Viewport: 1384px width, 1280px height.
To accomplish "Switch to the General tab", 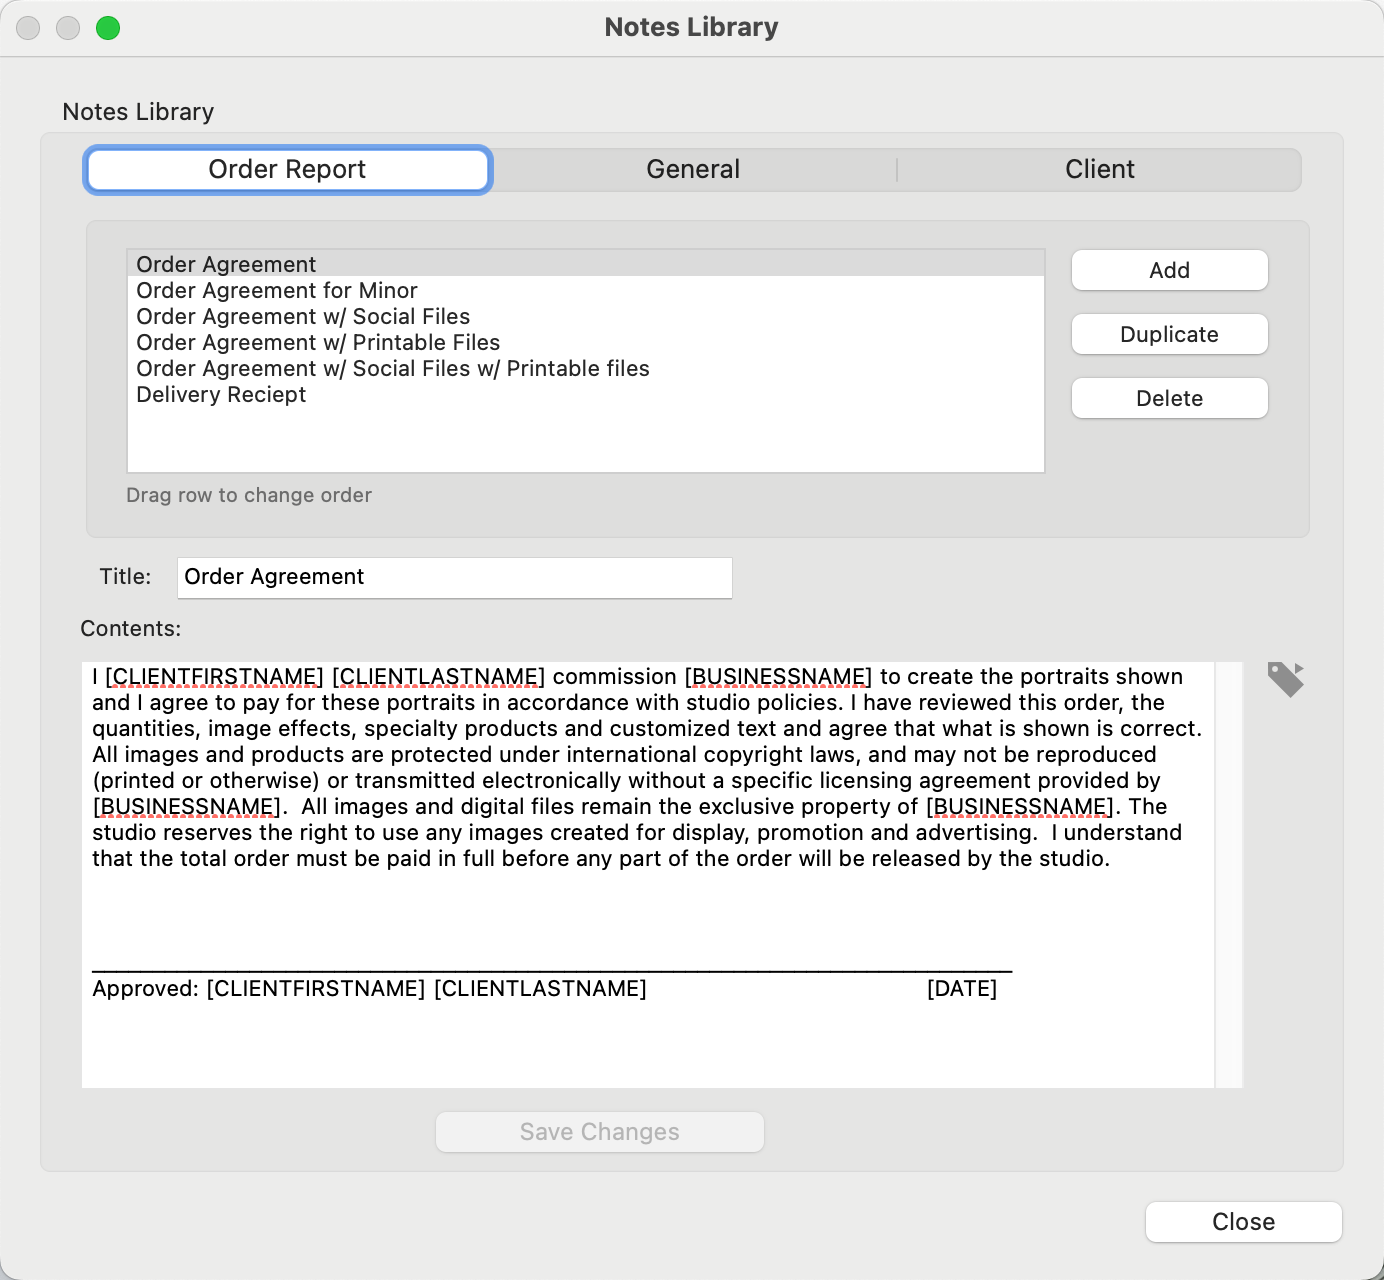I will pos(693,170).
